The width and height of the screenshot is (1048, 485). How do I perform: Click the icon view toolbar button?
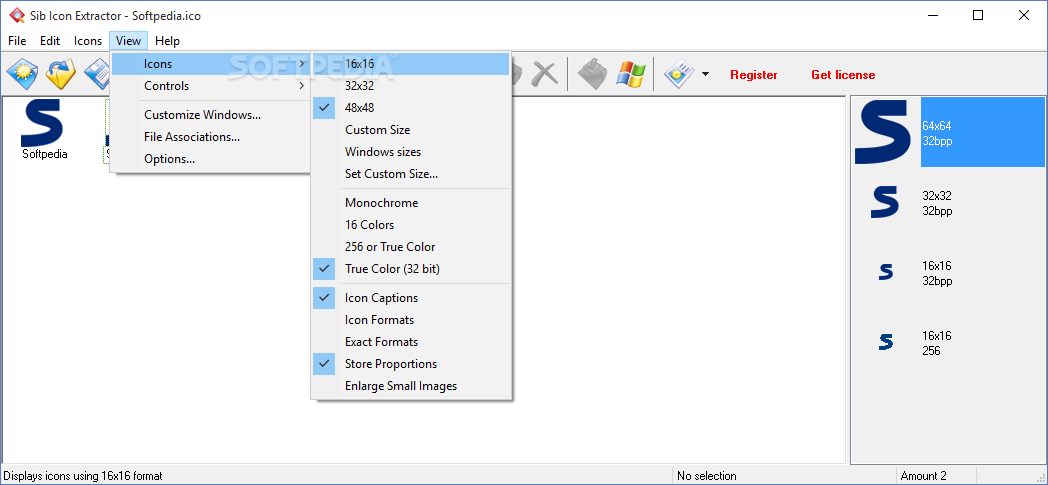679,73
